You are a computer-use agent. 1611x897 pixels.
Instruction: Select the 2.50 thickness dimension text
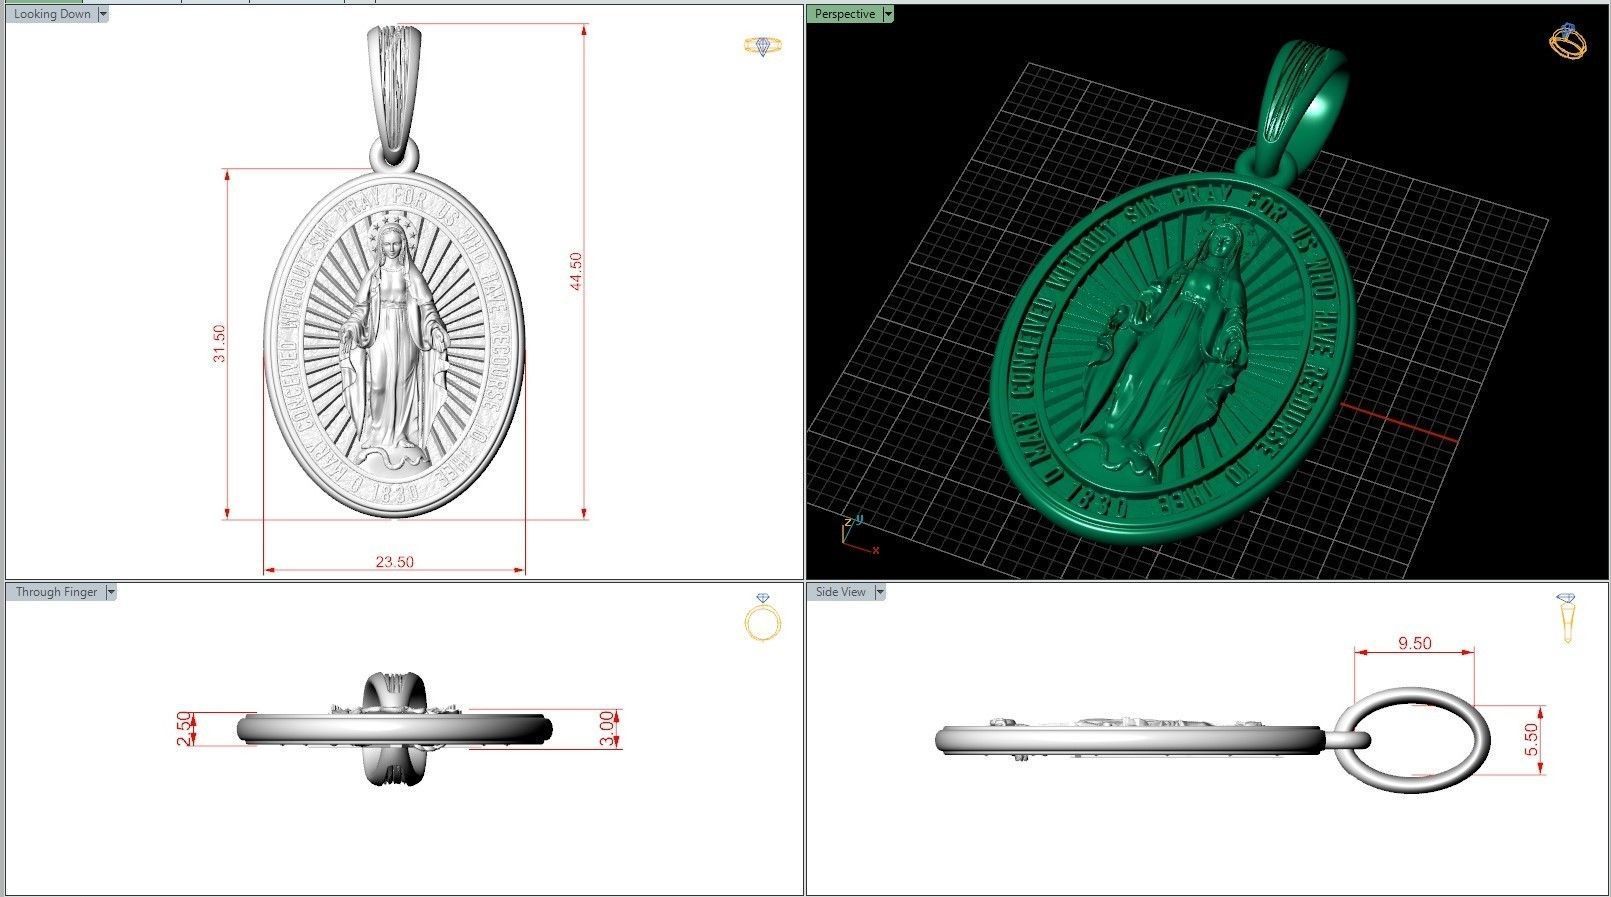pos(183,728)
